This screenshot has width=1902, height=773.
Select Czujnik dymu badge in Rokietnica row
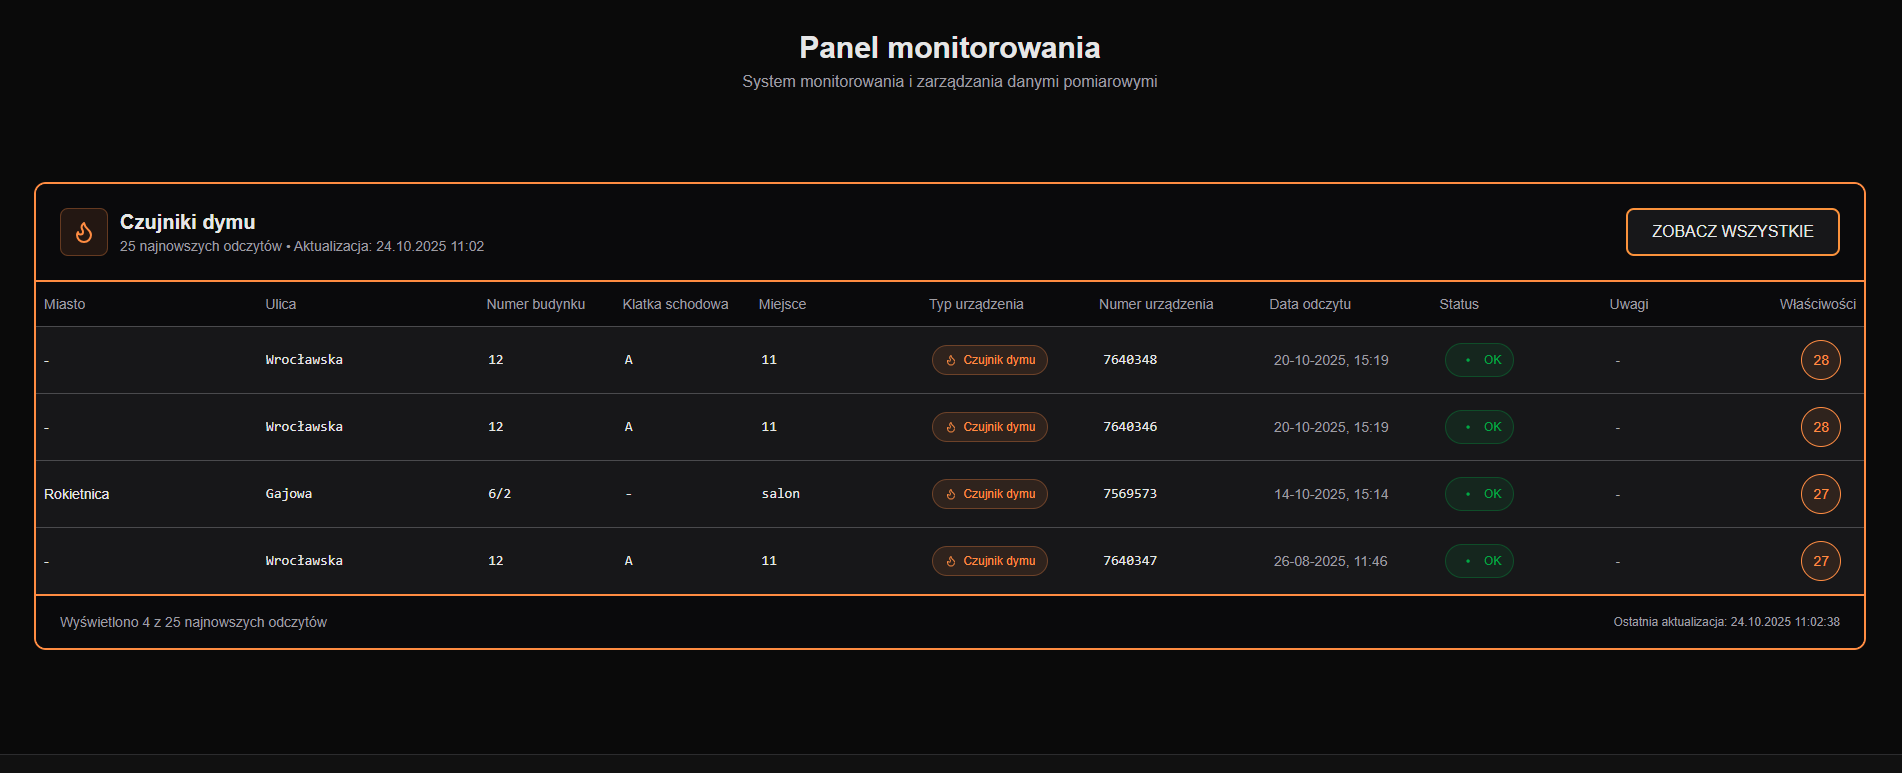989,494
